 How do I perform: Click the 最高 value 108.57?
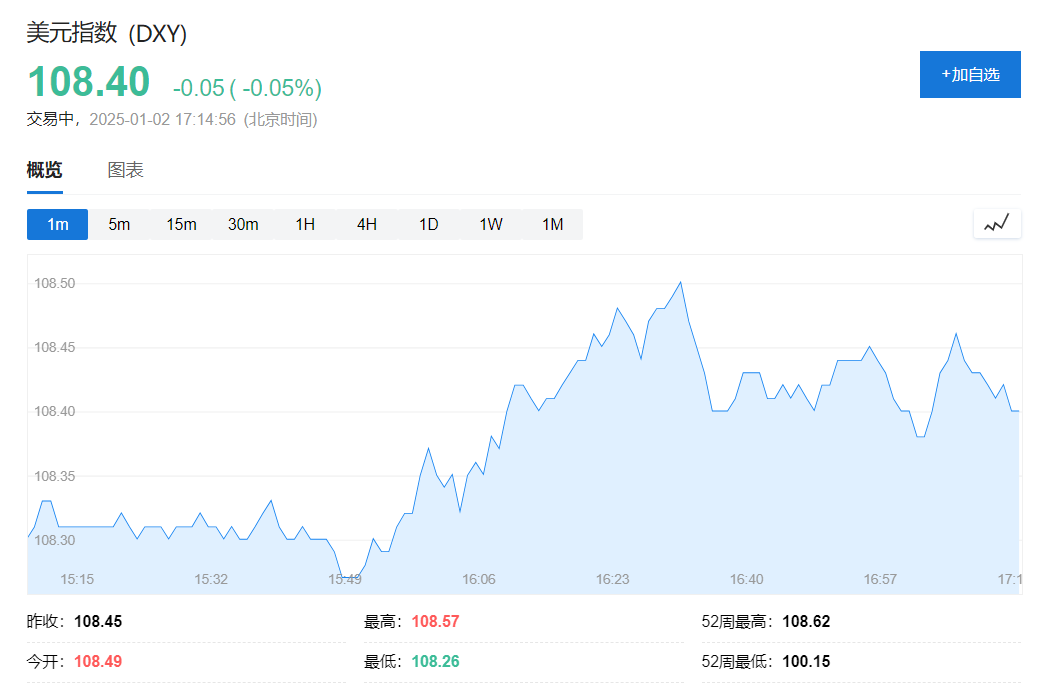point(435,620)
